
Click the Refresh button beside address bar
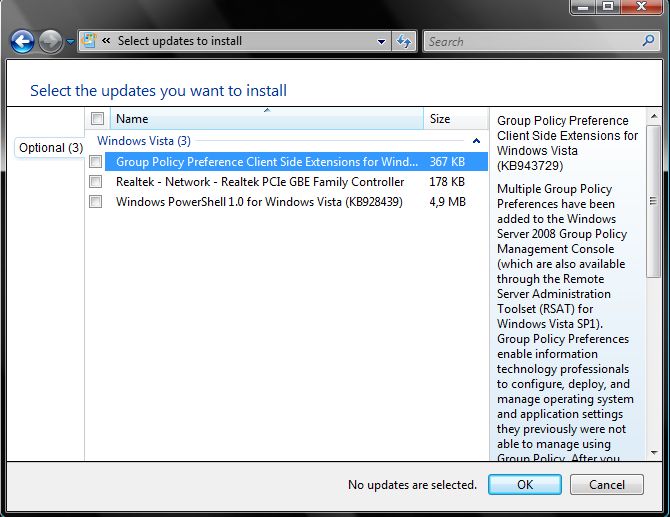[404, 41]
